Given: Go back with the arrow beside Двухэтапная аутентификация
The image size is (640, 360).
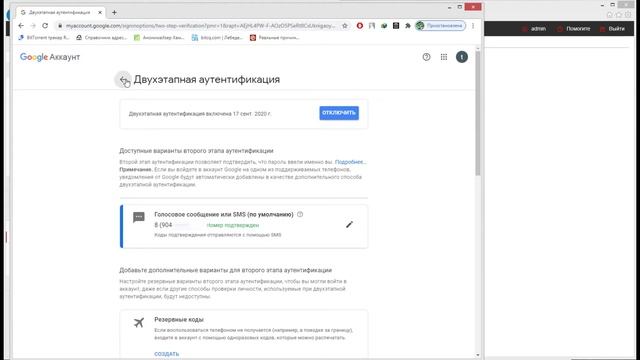Looking at the screenshot, I should [x=123, y=80].
